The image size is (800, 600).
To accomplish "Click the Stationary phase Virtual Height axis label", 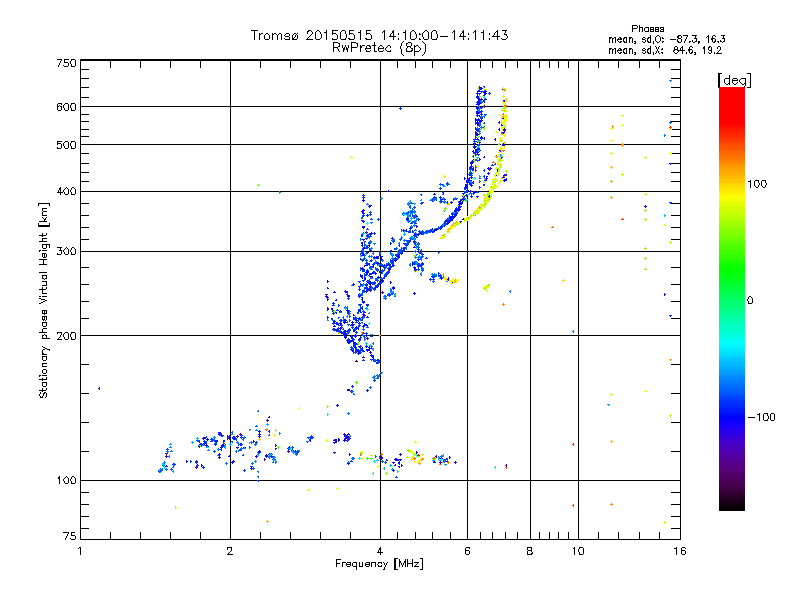I will [x=43, y=300].
